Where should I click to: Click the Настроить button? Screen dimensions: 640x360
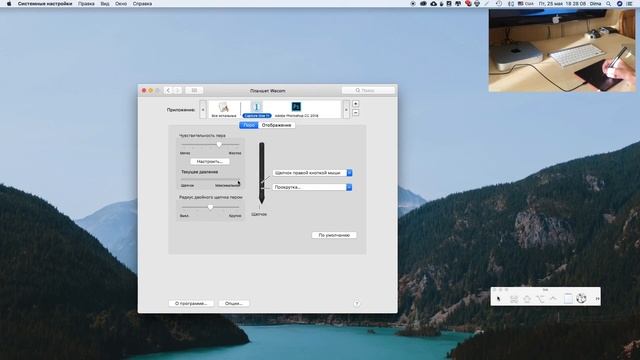210,162
